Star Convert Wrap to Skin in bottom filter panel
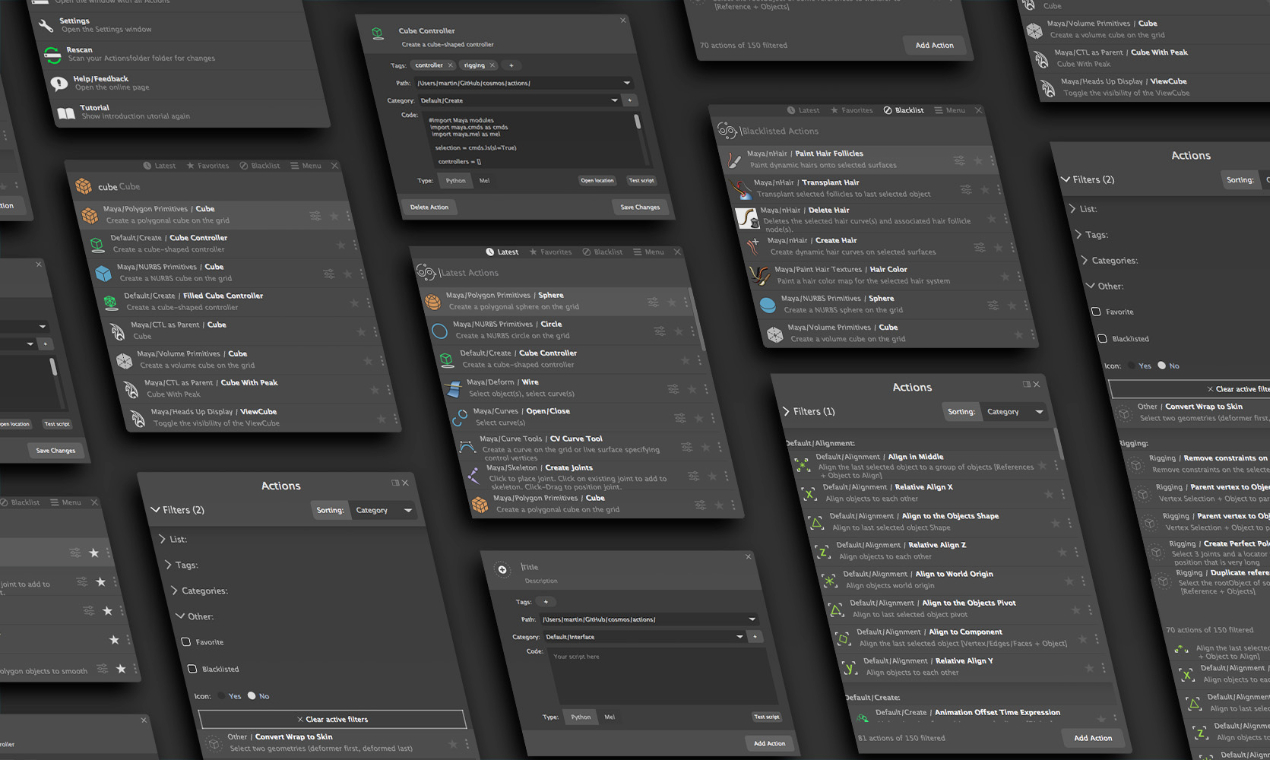The image size is (1270, 760). click(x=452, y=743)
